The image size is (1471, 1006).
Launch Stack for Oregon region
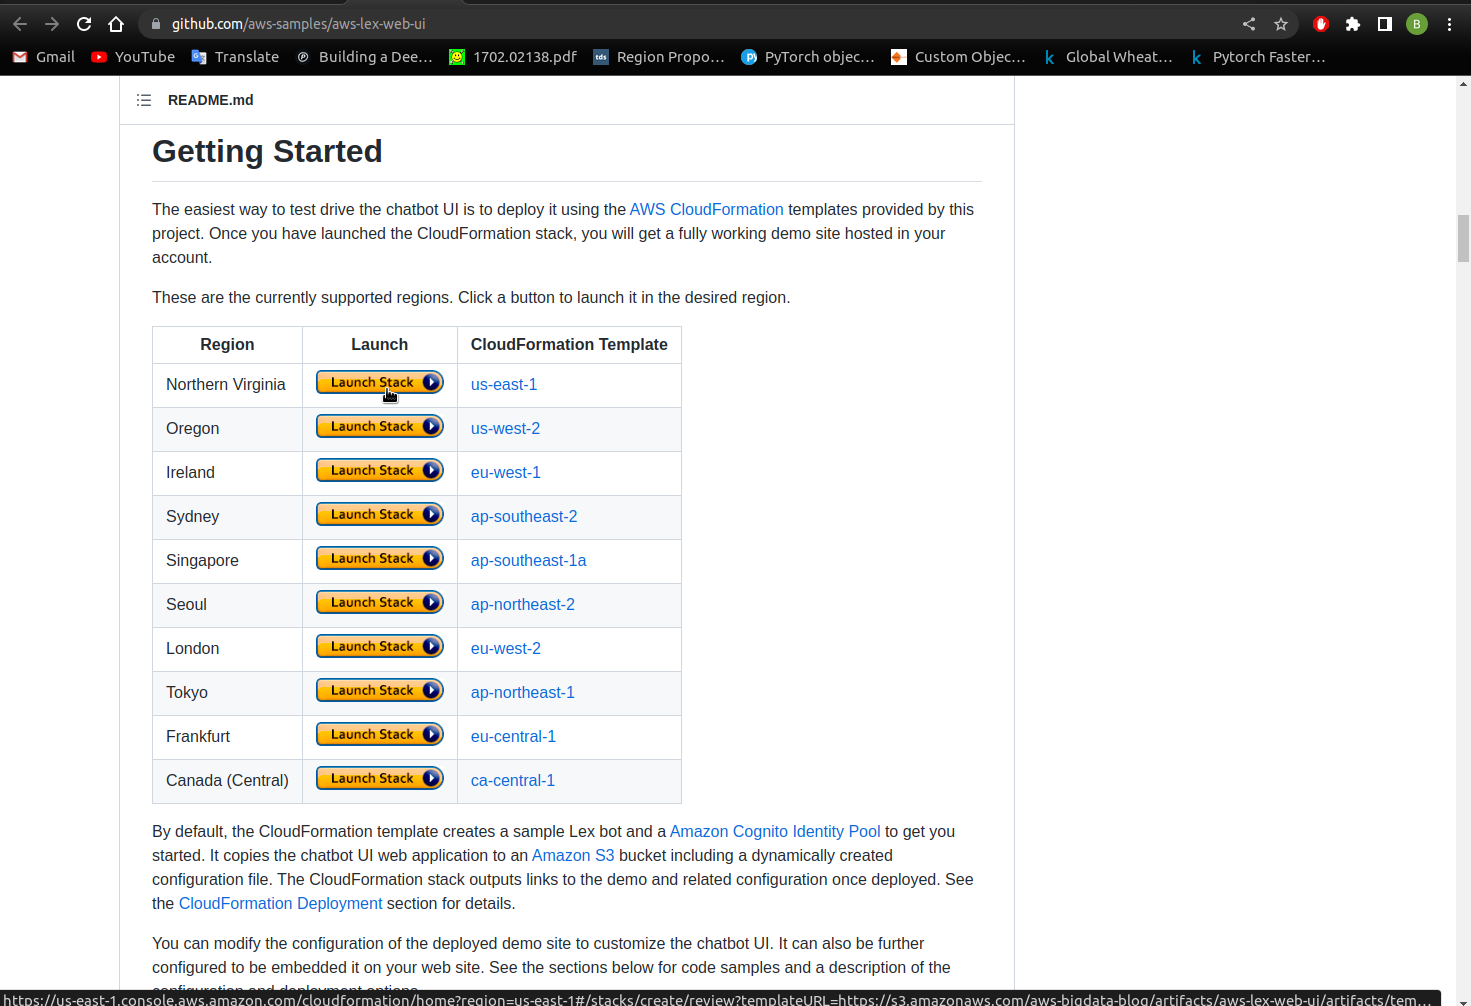(x=379, y=427)
